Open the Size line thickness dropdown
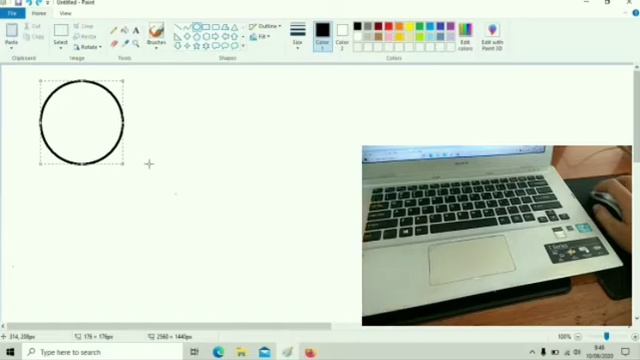640x360 pixels. (298, 36)
